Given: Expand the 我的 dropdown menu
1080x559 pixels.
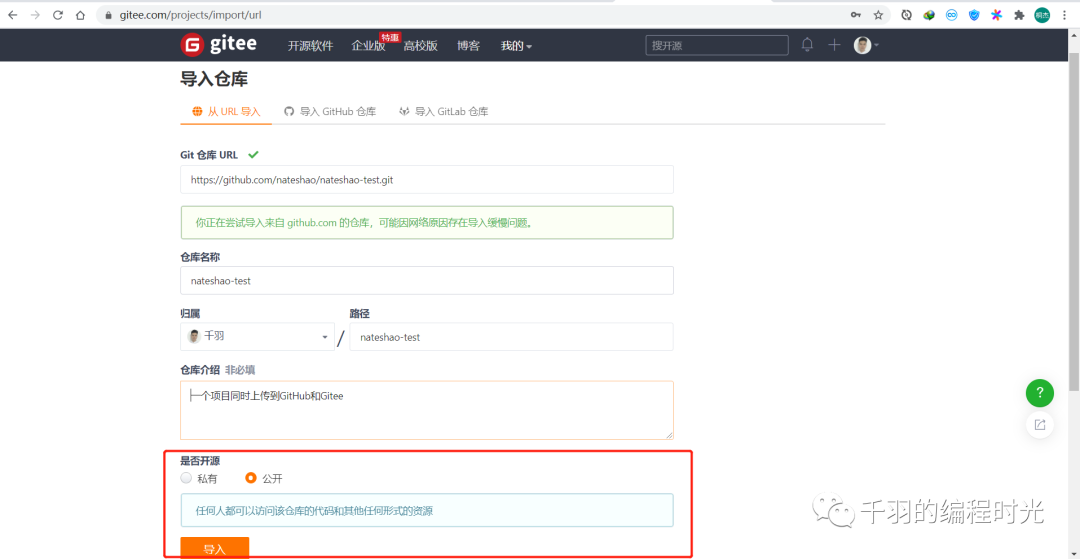Looking at the screenshot, I should (x=516, y=46).
